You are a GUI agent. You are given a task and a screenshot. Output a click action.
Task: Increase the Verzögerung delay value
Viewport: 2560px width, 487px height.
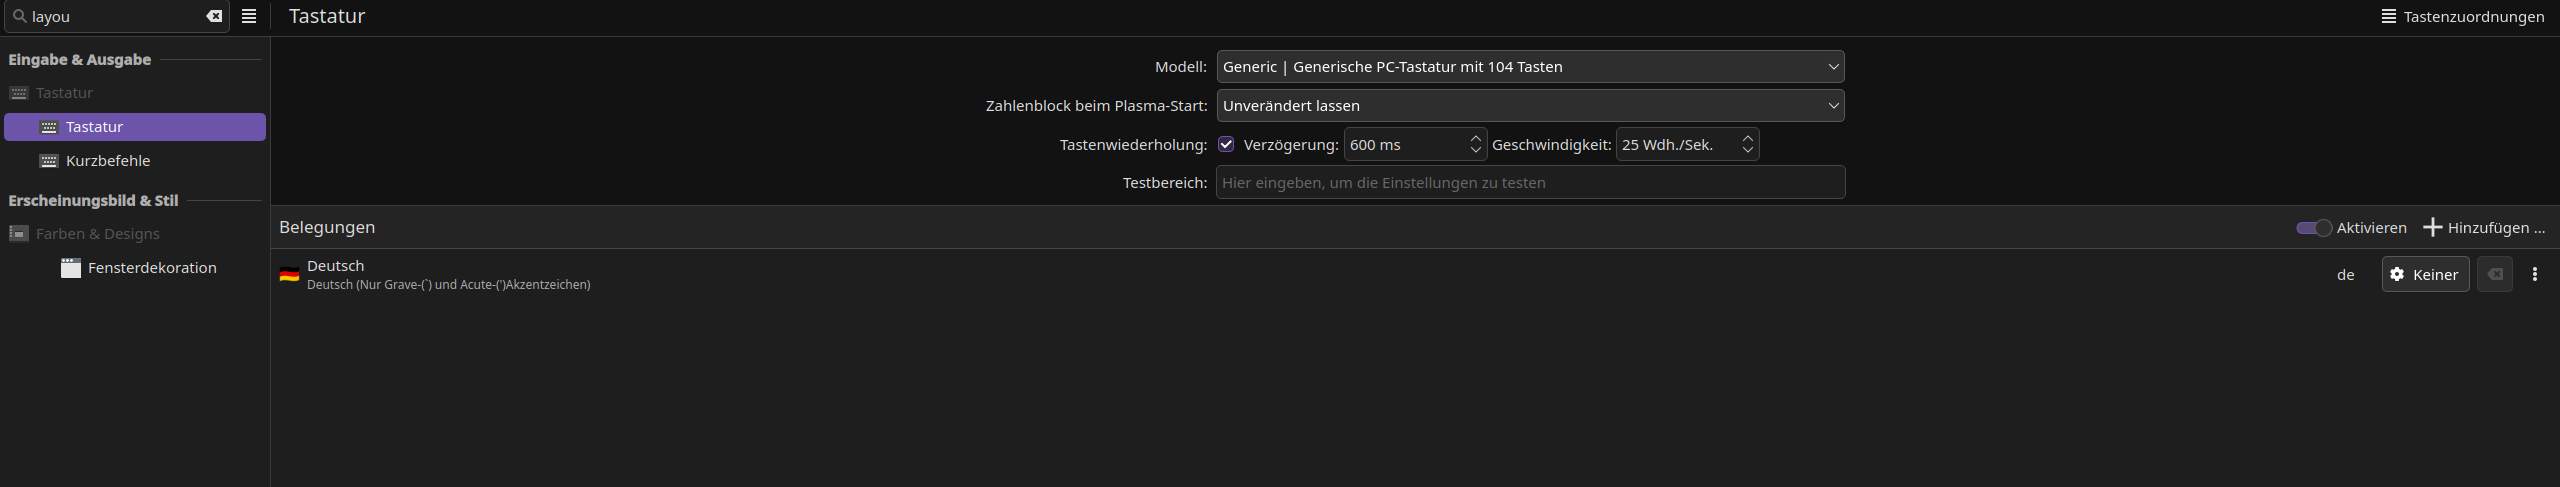[x=1475, y=139]
